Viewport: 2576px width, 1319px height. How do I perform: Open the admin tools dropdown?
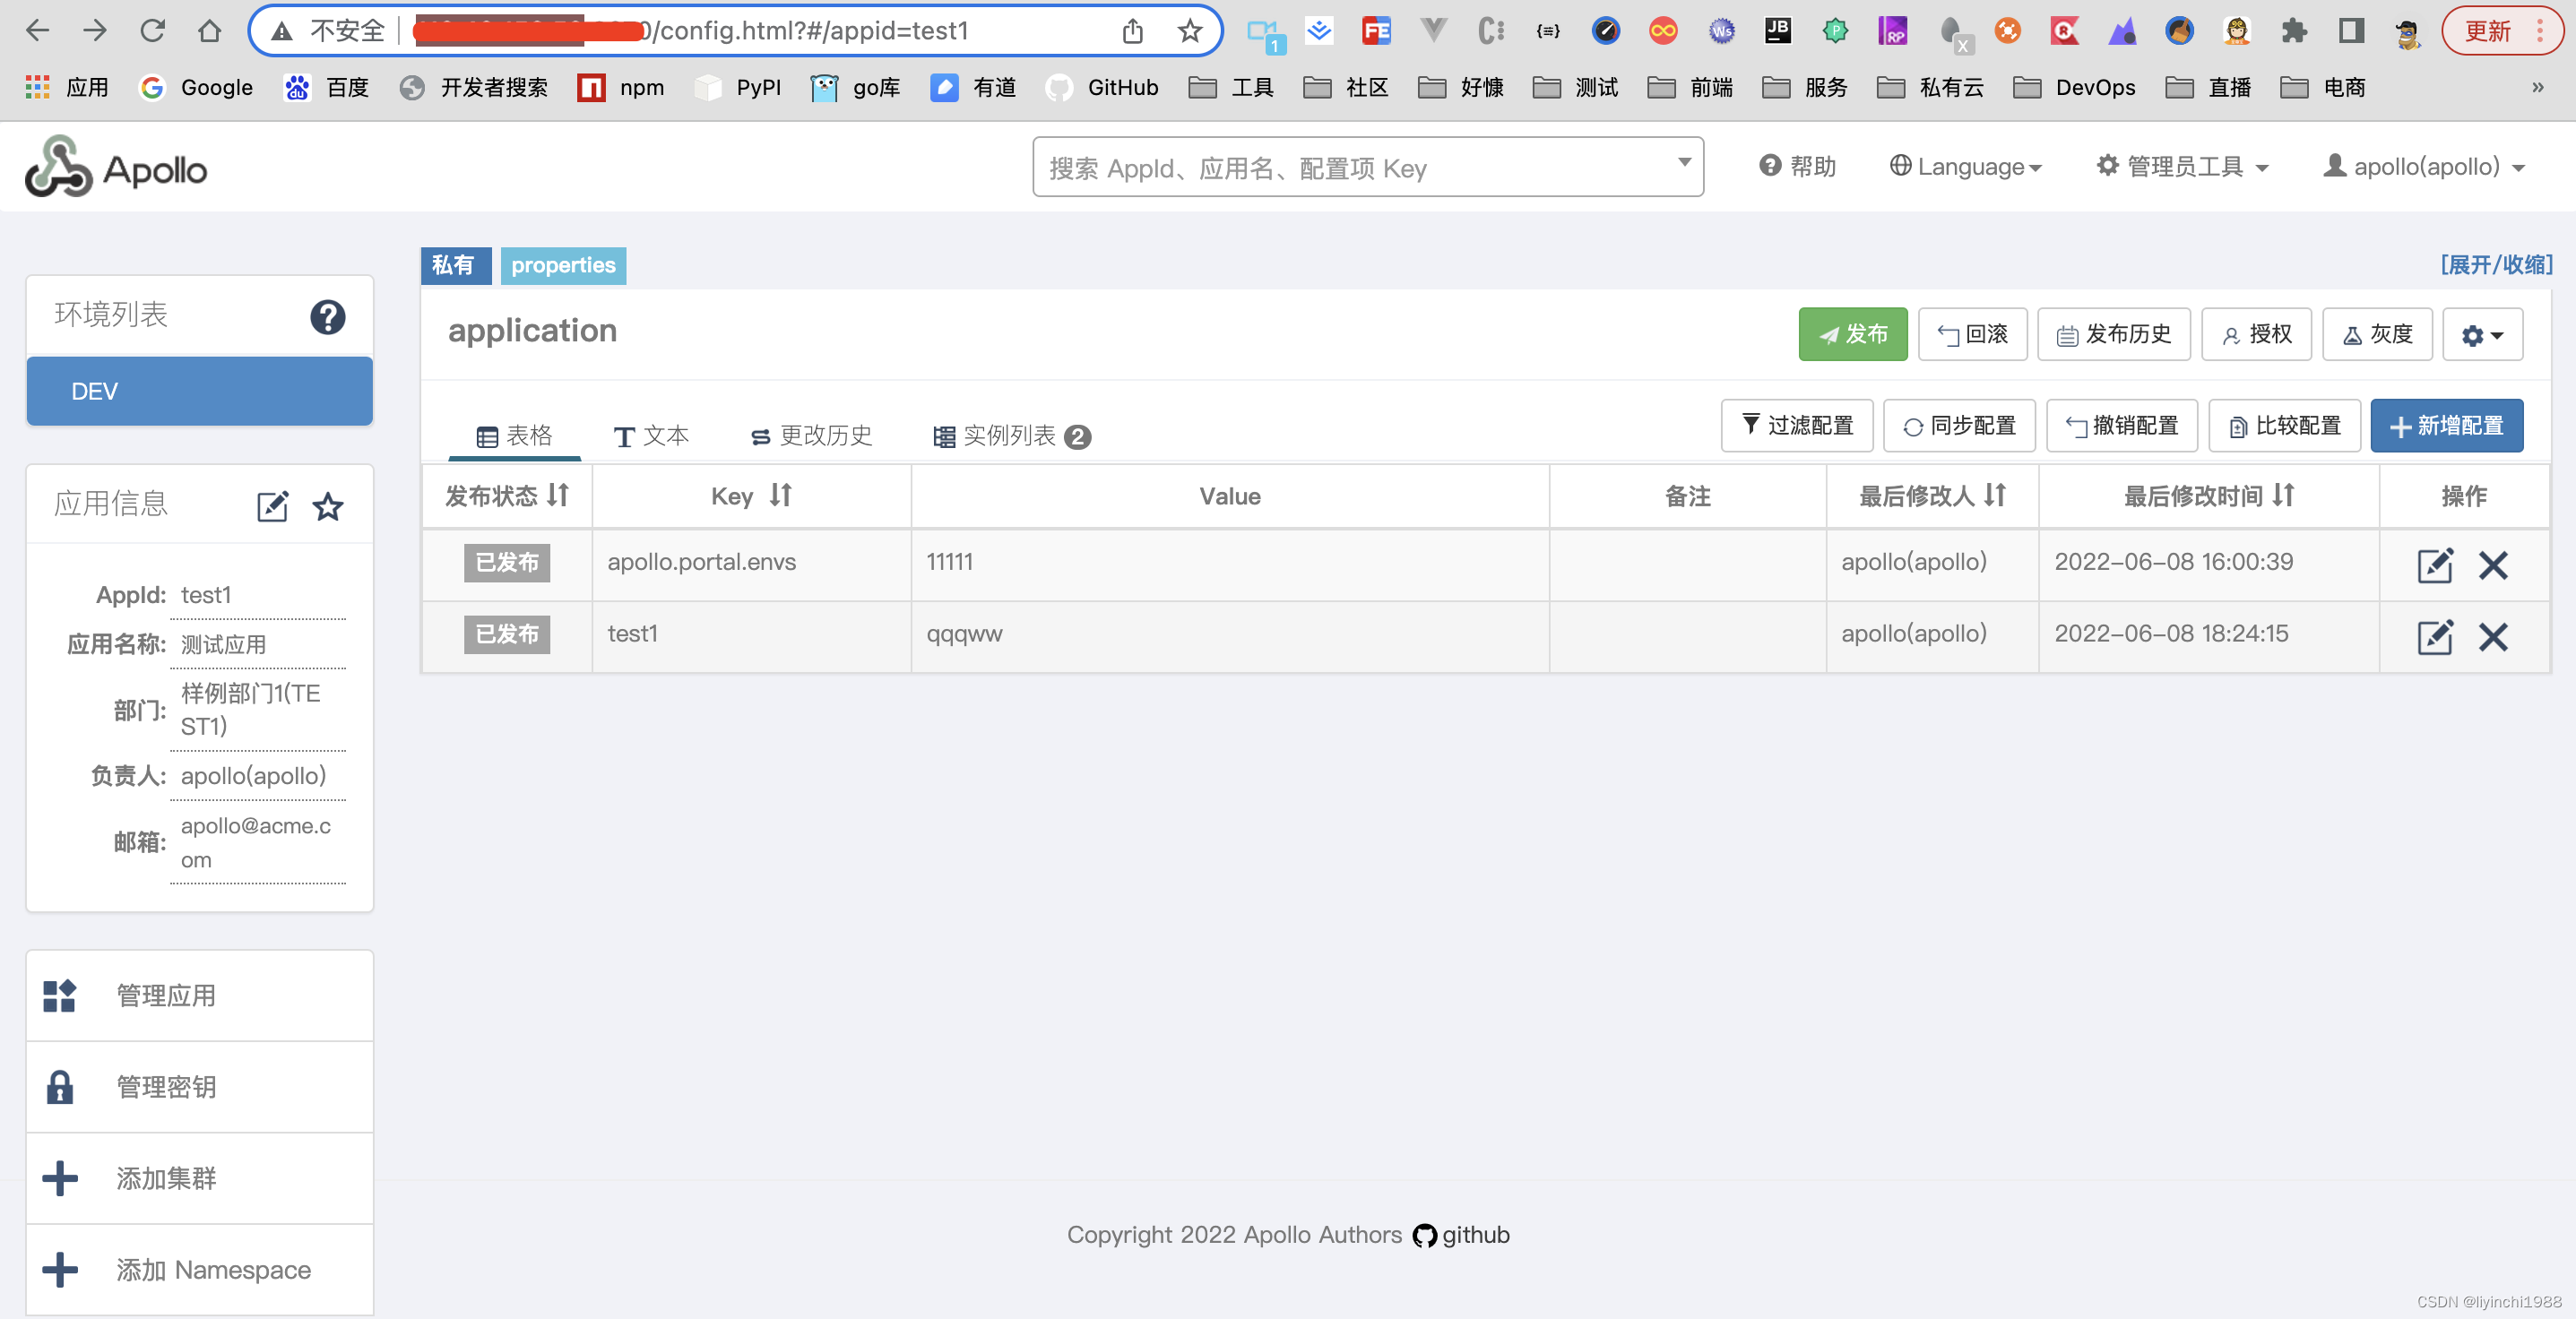pos(2182,167)
